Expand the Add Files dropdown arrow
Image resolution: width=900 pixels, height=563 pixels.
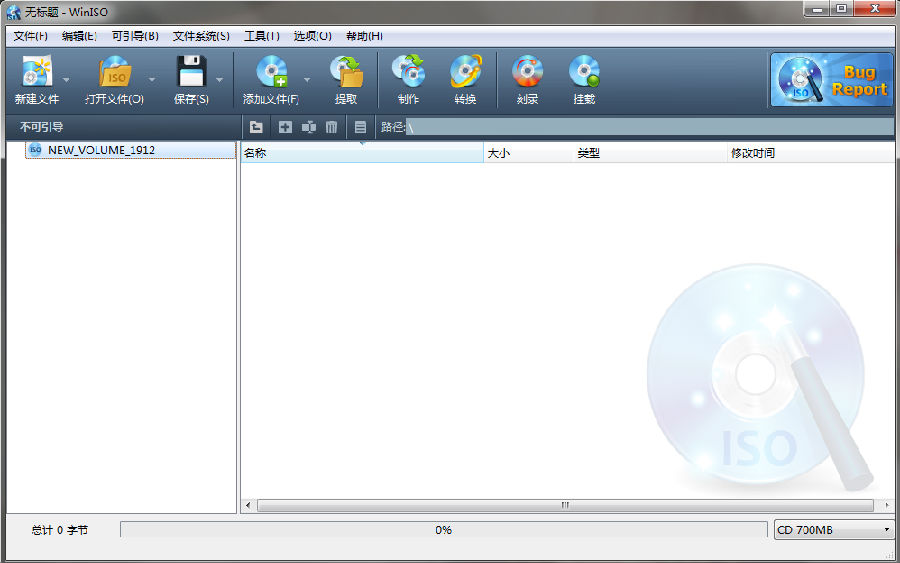pos(307,80)
